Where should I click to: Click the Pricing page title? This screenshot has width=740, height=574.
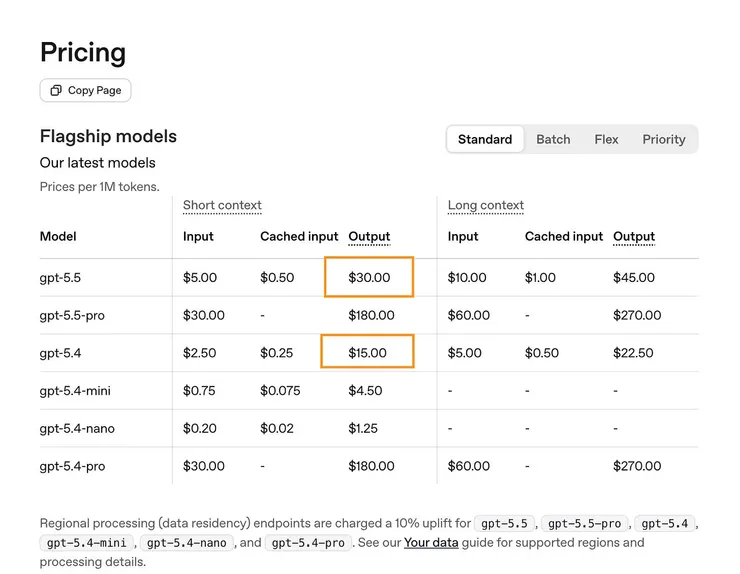(x=83, y=52)
